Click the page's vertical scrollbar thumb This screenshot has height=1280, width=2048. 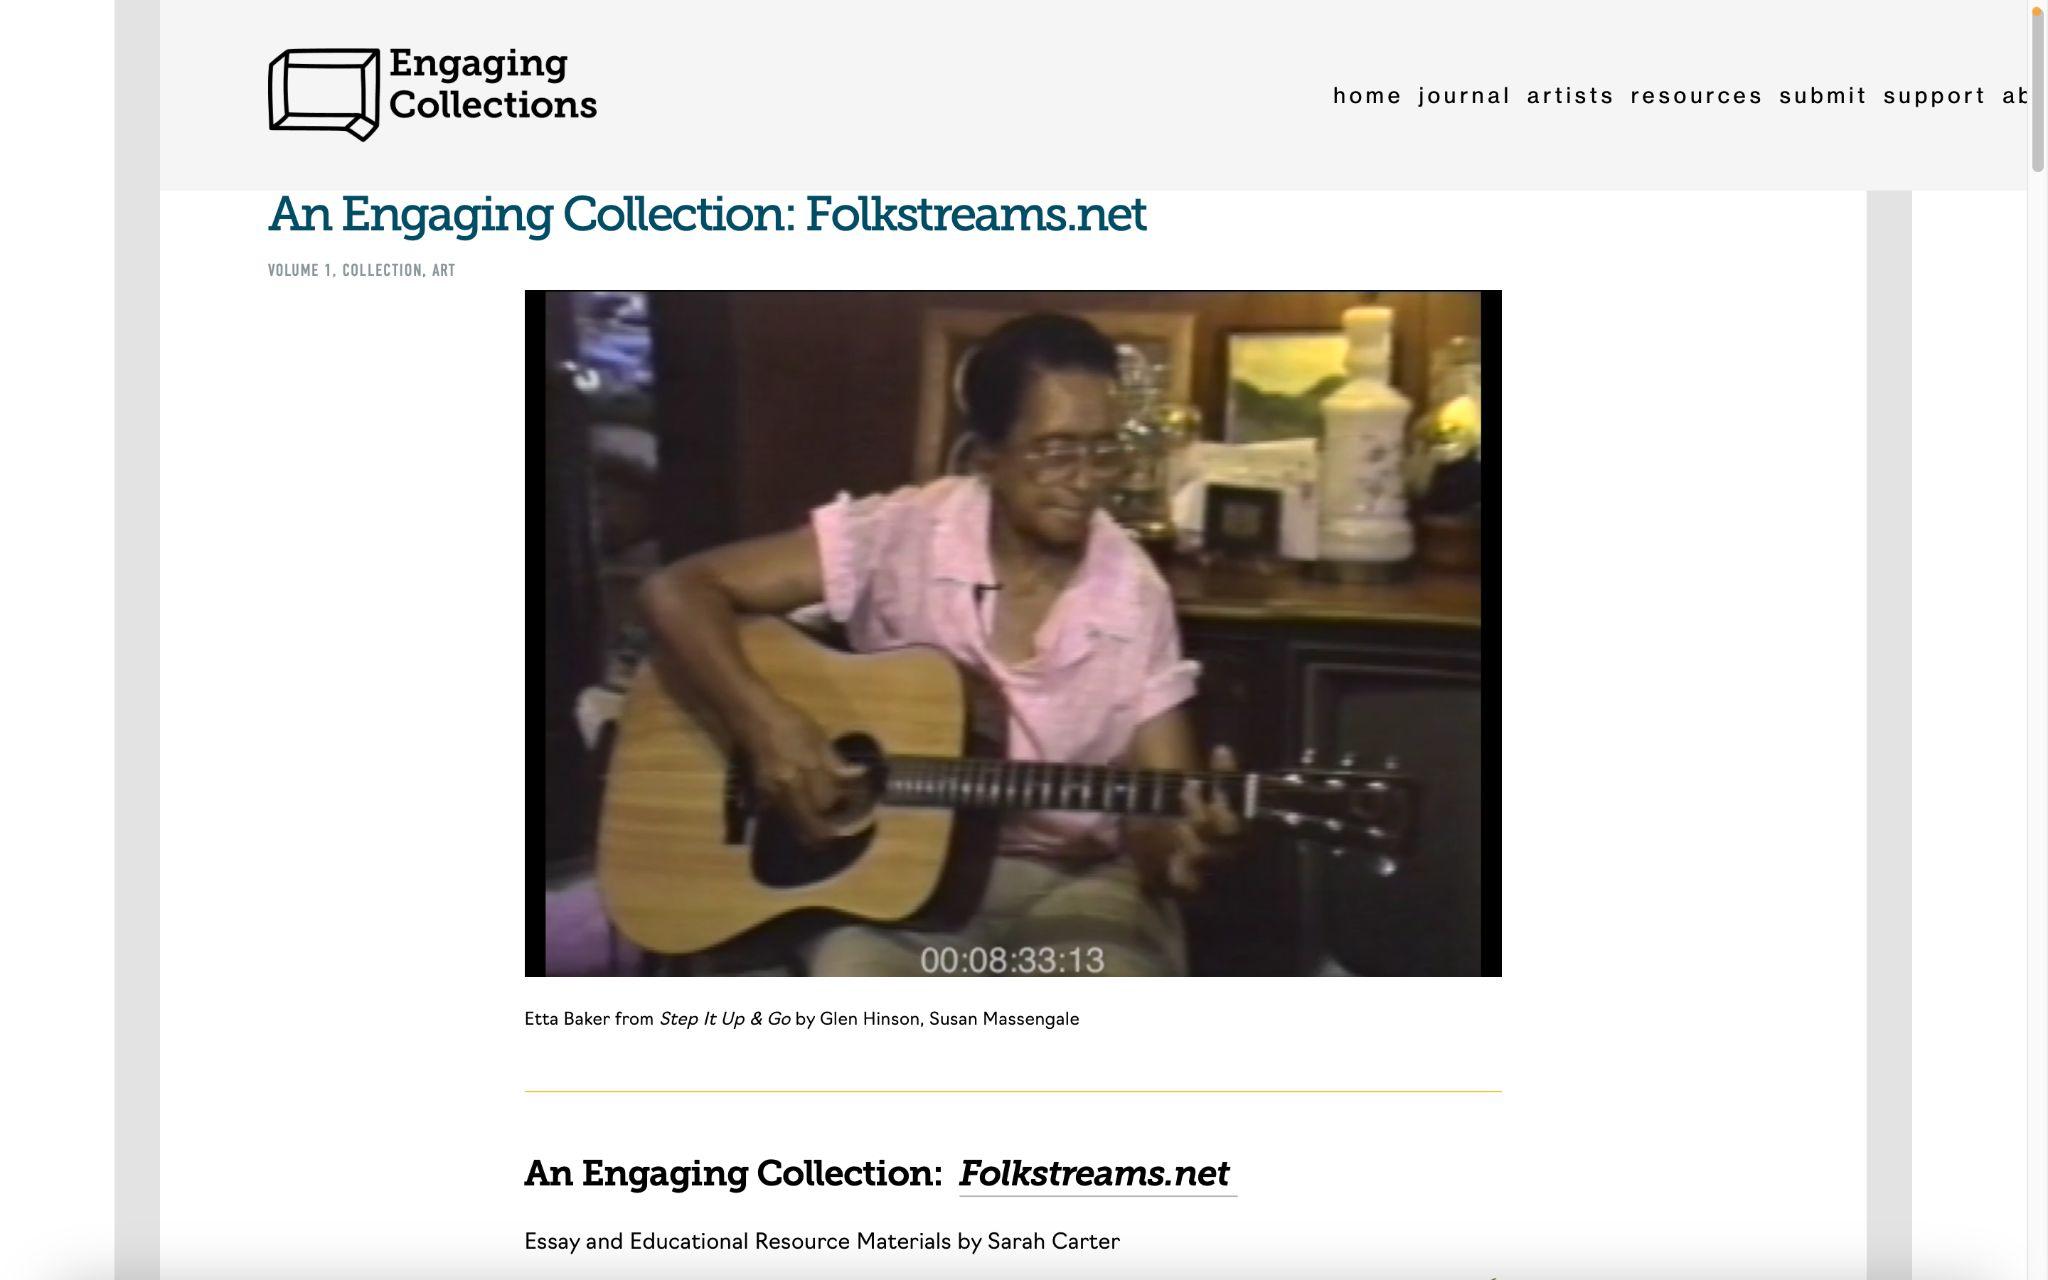[2037, 90]
